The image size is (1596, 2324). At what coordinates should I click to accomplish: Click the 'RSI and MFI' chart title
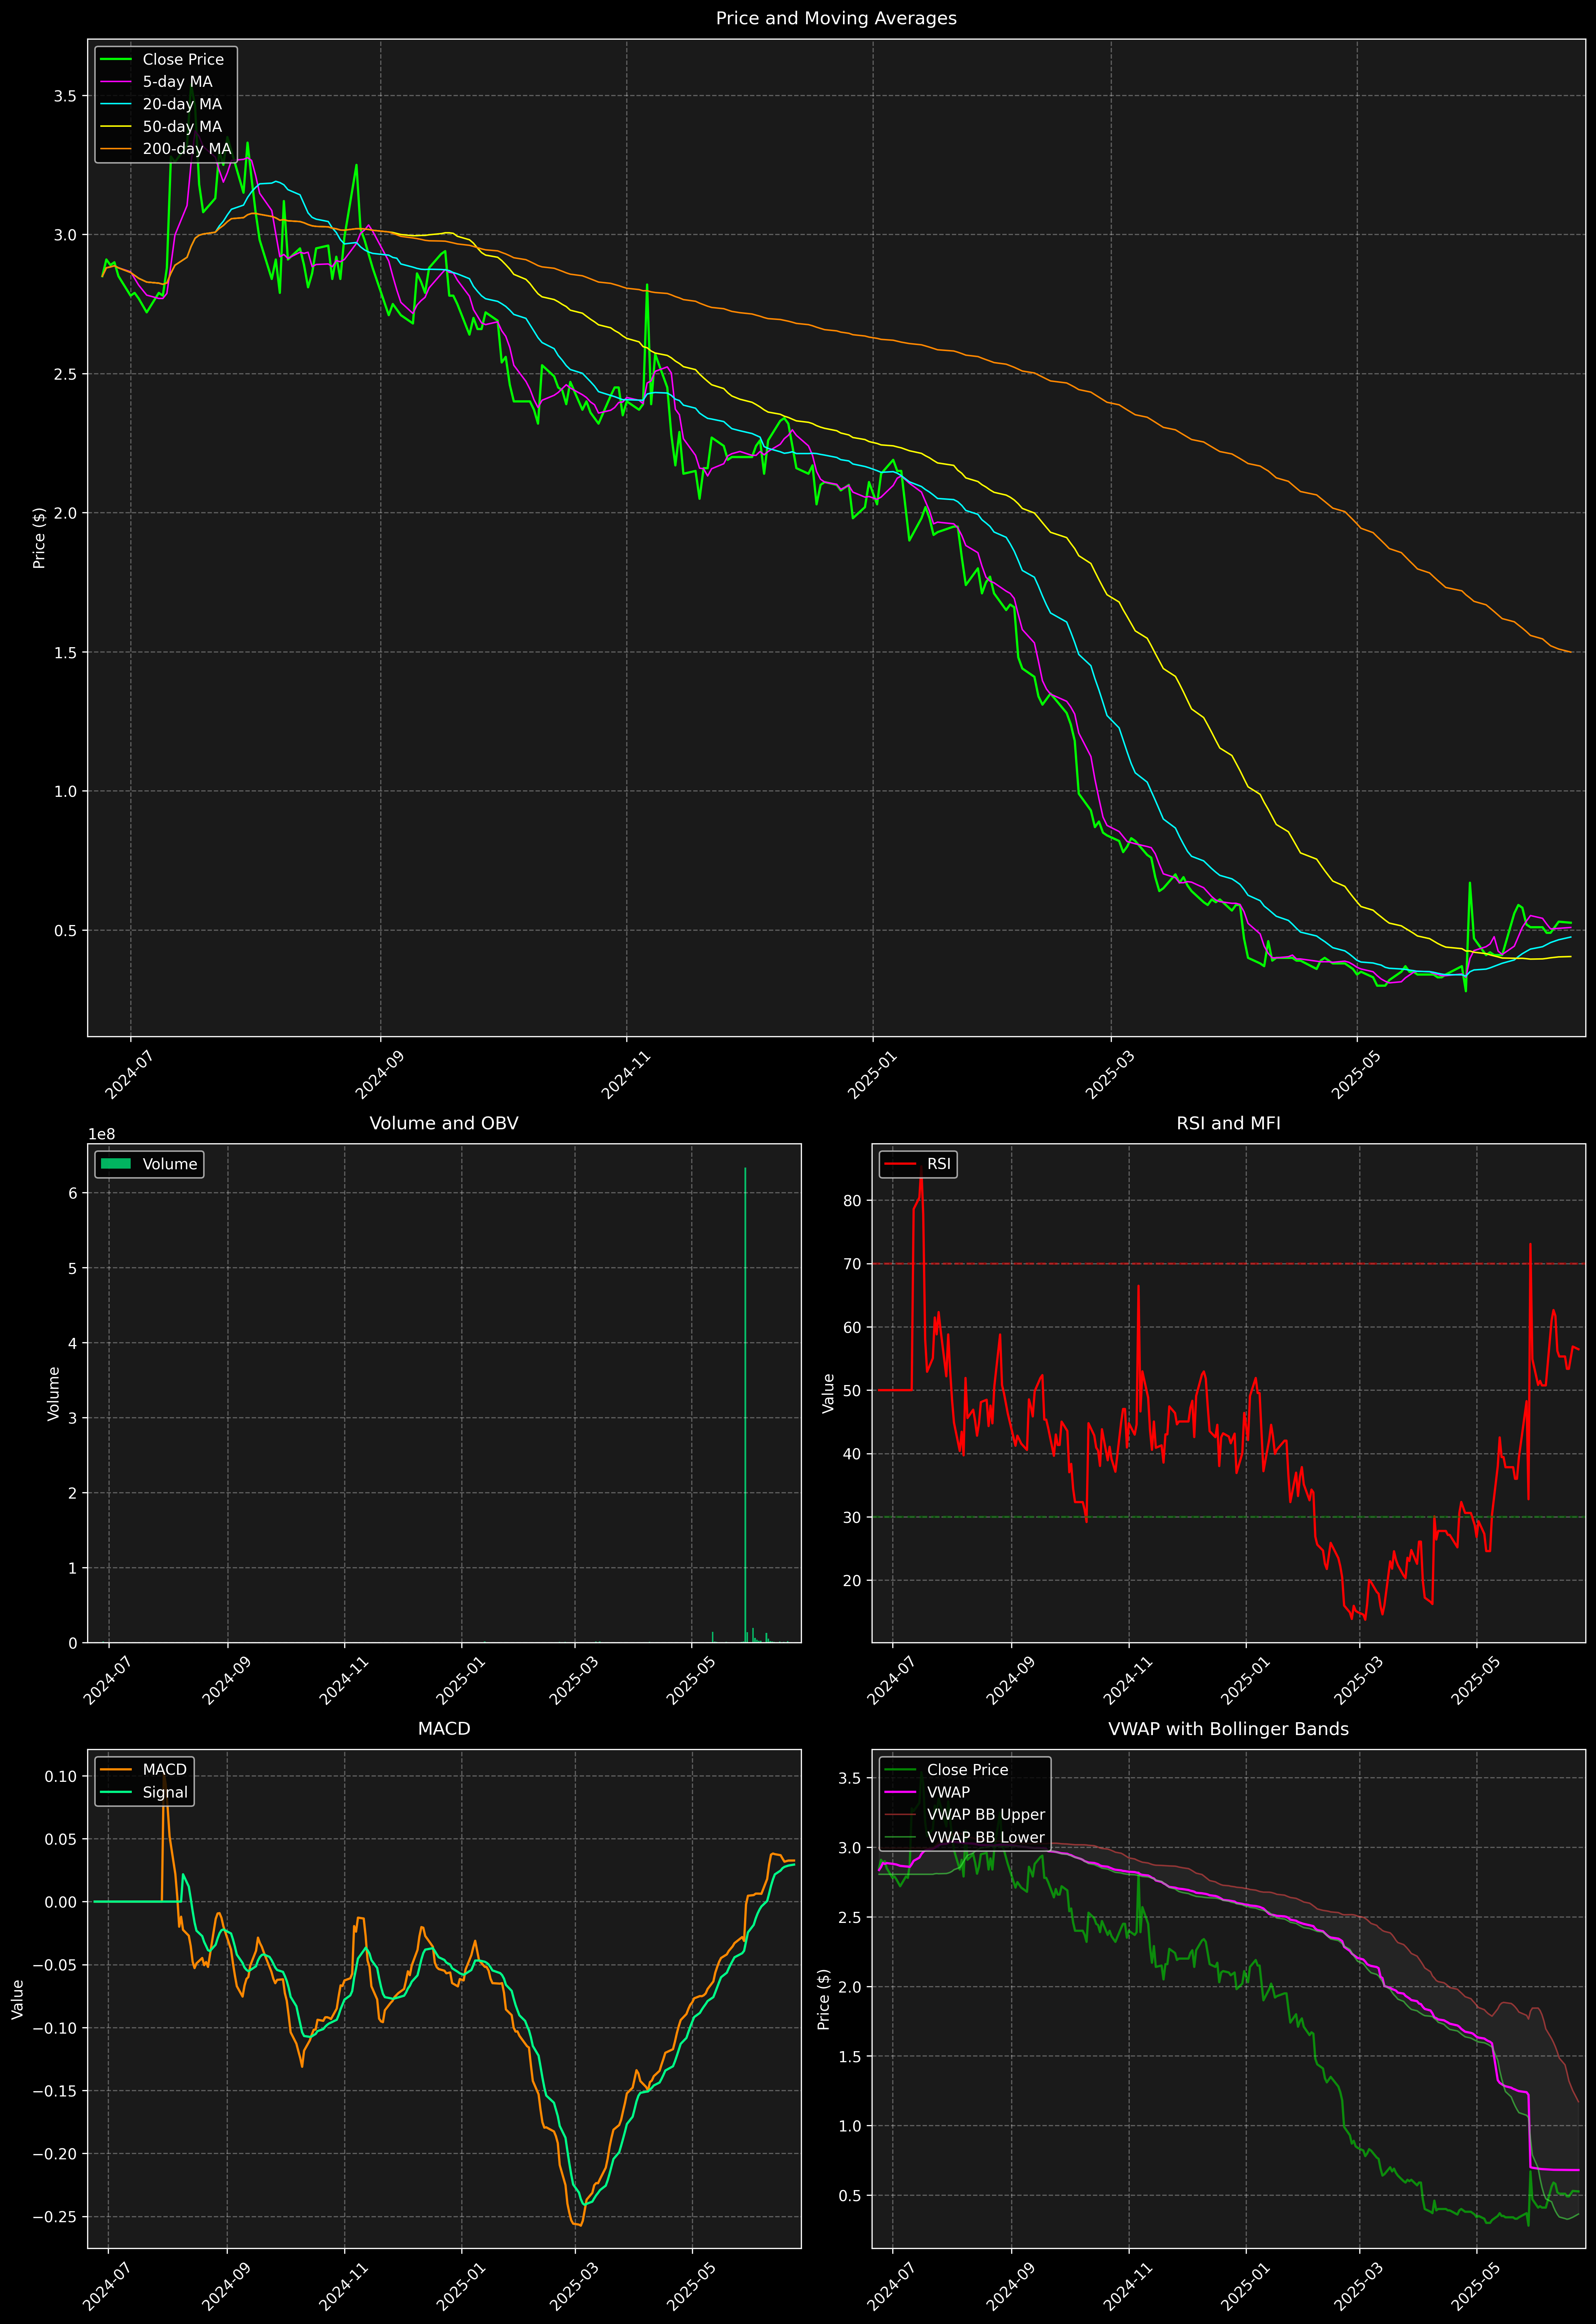click(x=1228, y=1123)
